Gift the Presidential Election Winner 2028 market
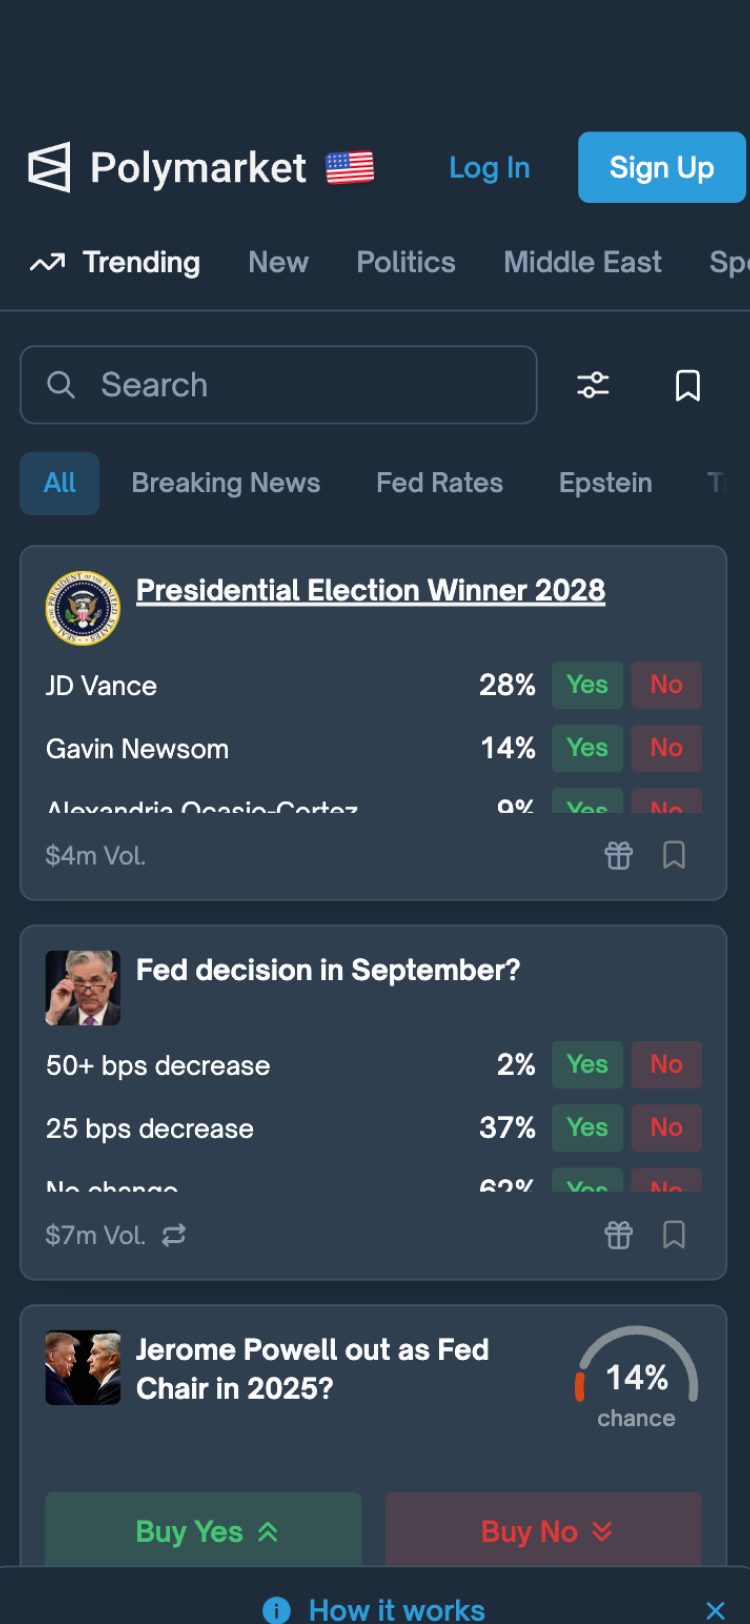Screen dimensions: 750x1624 coord(619,855)
